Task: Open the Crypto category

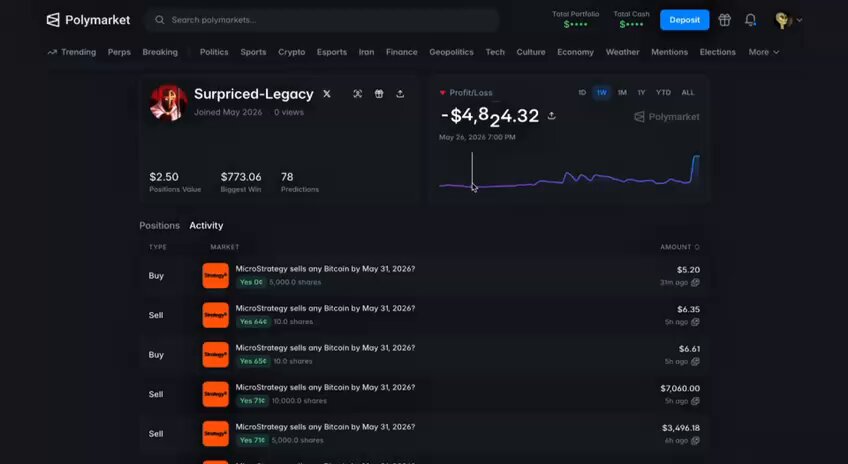Action: (x=292, y=52)
